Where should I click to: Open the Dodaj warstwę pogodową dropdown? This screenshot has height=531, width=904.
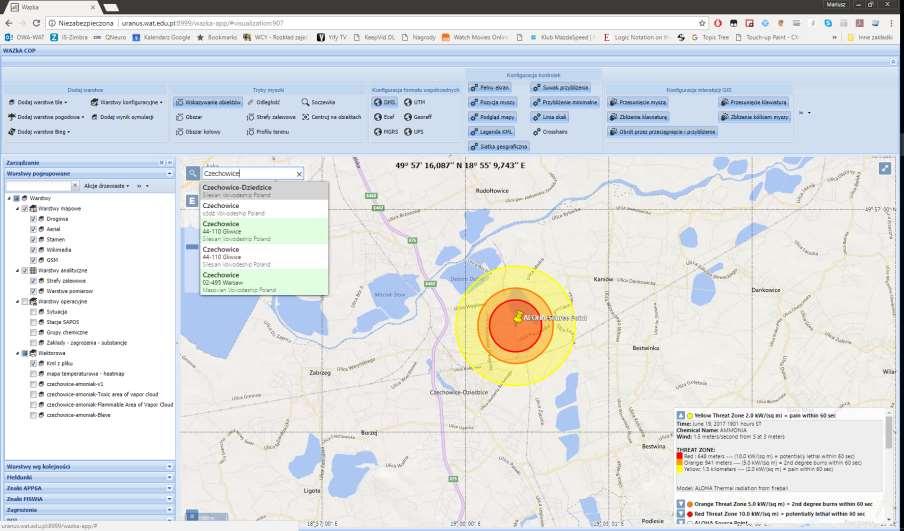[46, 117]
